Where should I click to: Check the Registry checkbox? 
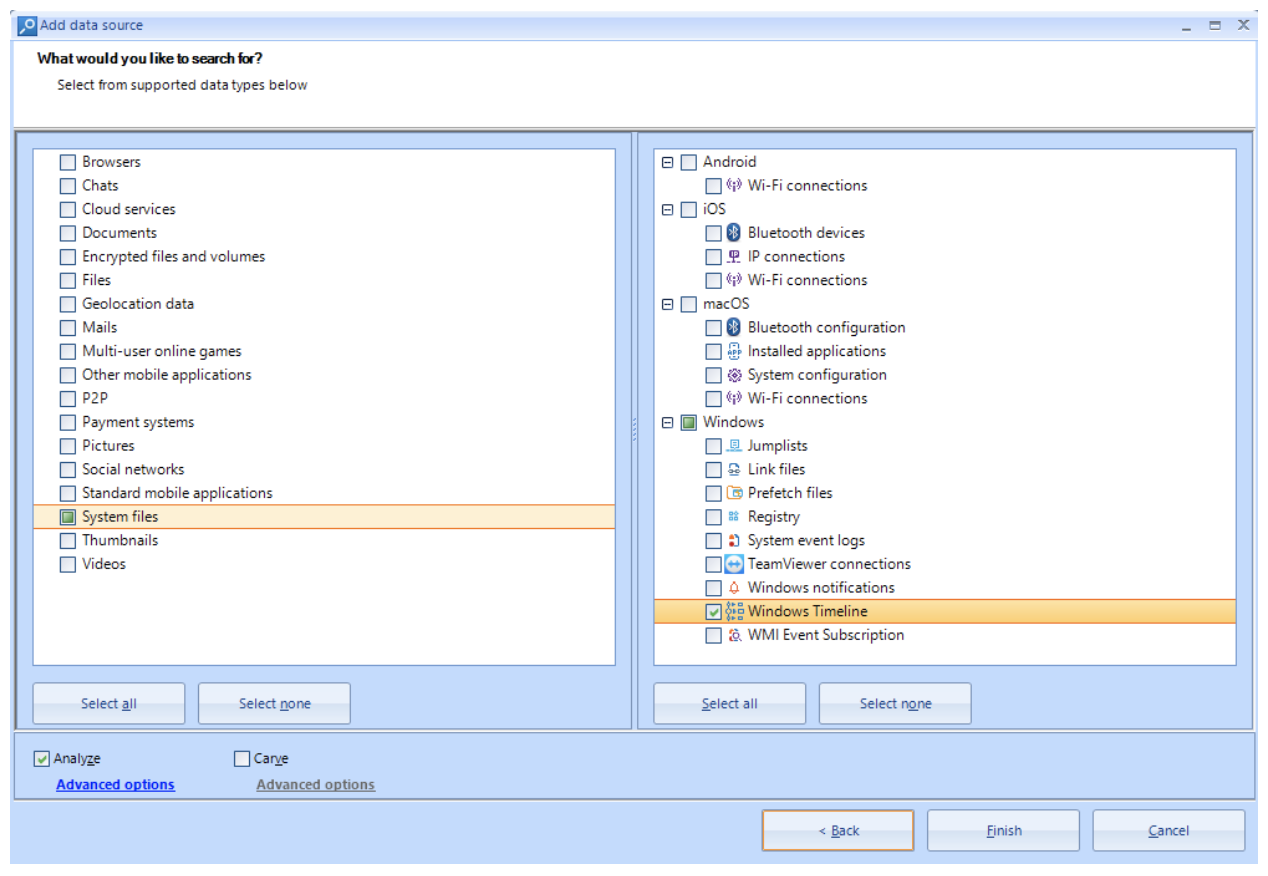click(x=713, y=517)
